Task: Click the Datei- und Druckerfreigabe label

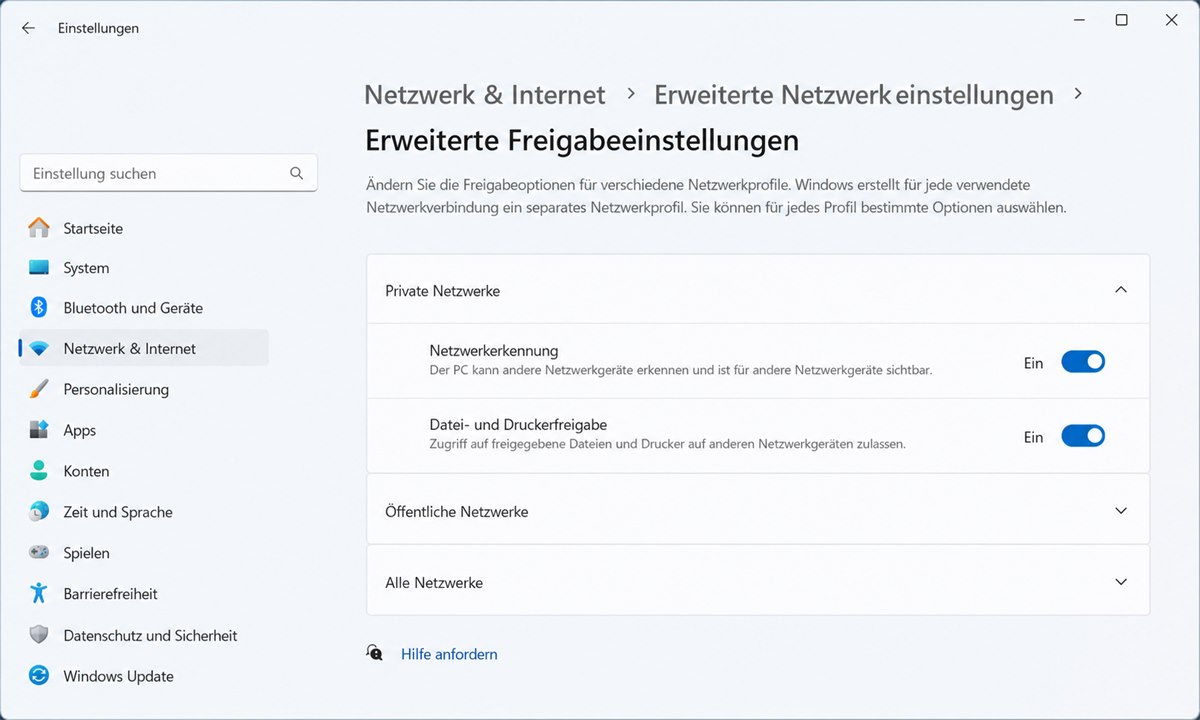Action: tap(518, 425)
